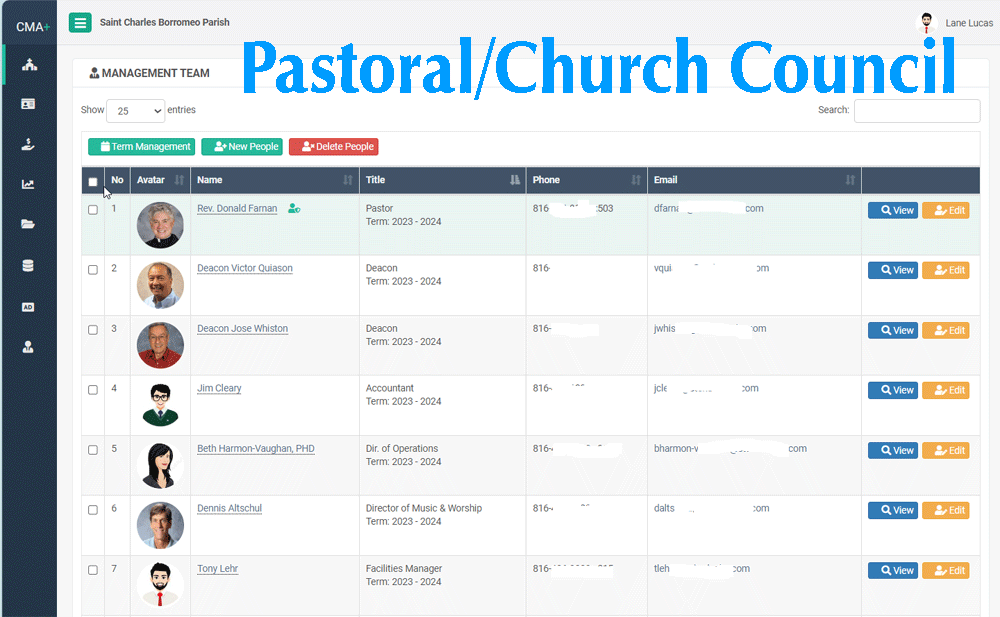This screenshot has width=1000, height=617.
Task: Select the checkbox for Jim Cleary's row
Action: pyautogui.click(x=93, y=390)
